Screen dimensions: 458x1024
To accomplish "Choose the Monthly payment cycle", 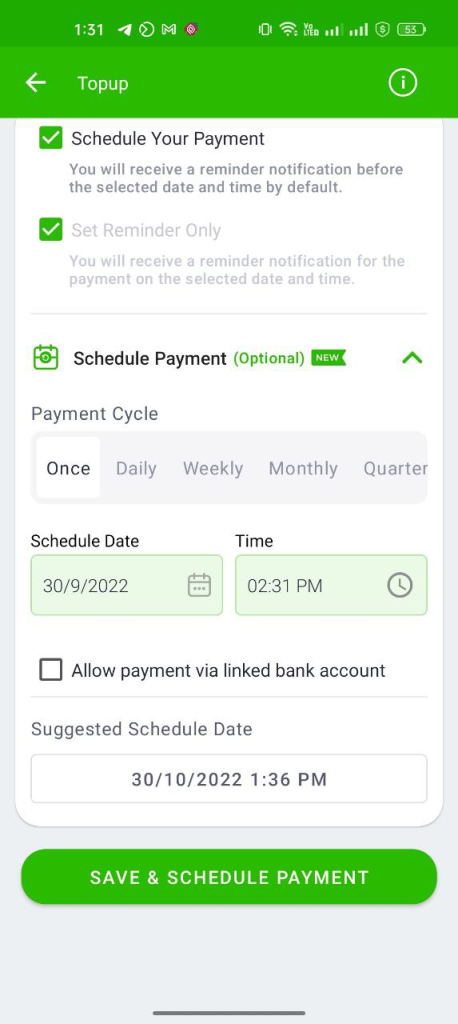I will [x=303, y=468].
